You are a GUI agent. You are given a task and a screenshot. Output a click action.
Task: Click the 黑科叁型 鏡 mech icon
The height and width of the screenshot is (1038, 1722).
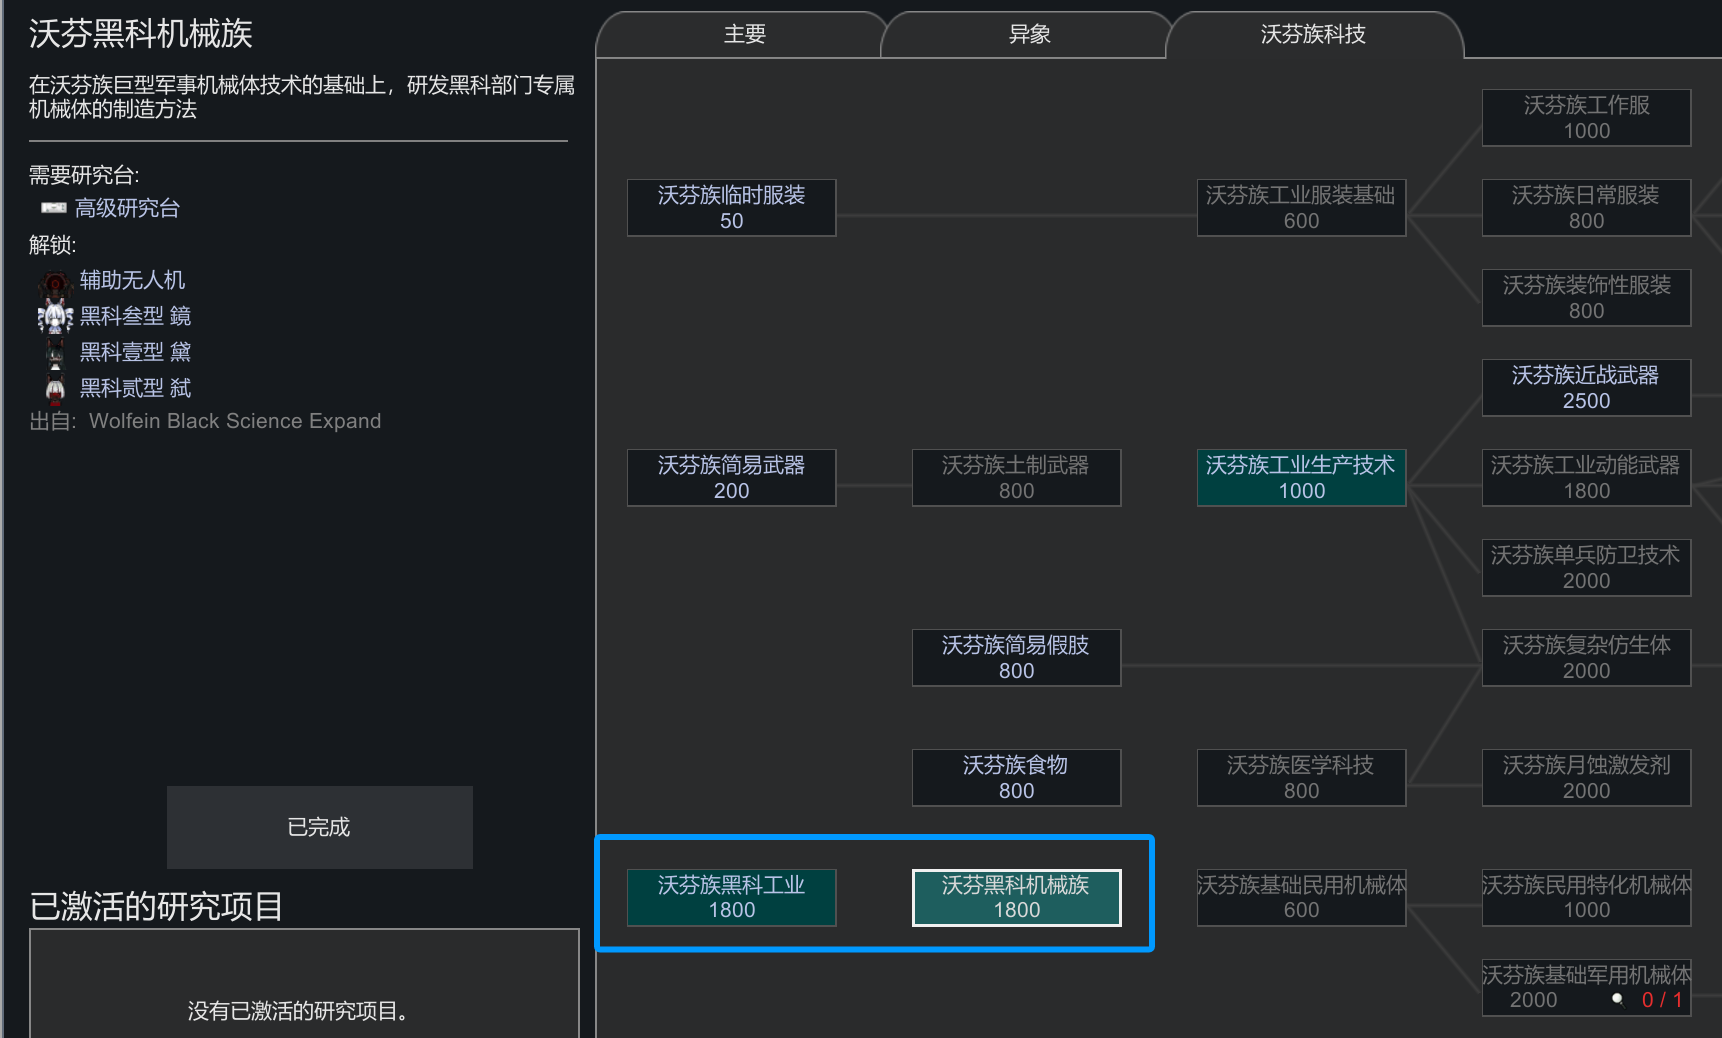55,317
